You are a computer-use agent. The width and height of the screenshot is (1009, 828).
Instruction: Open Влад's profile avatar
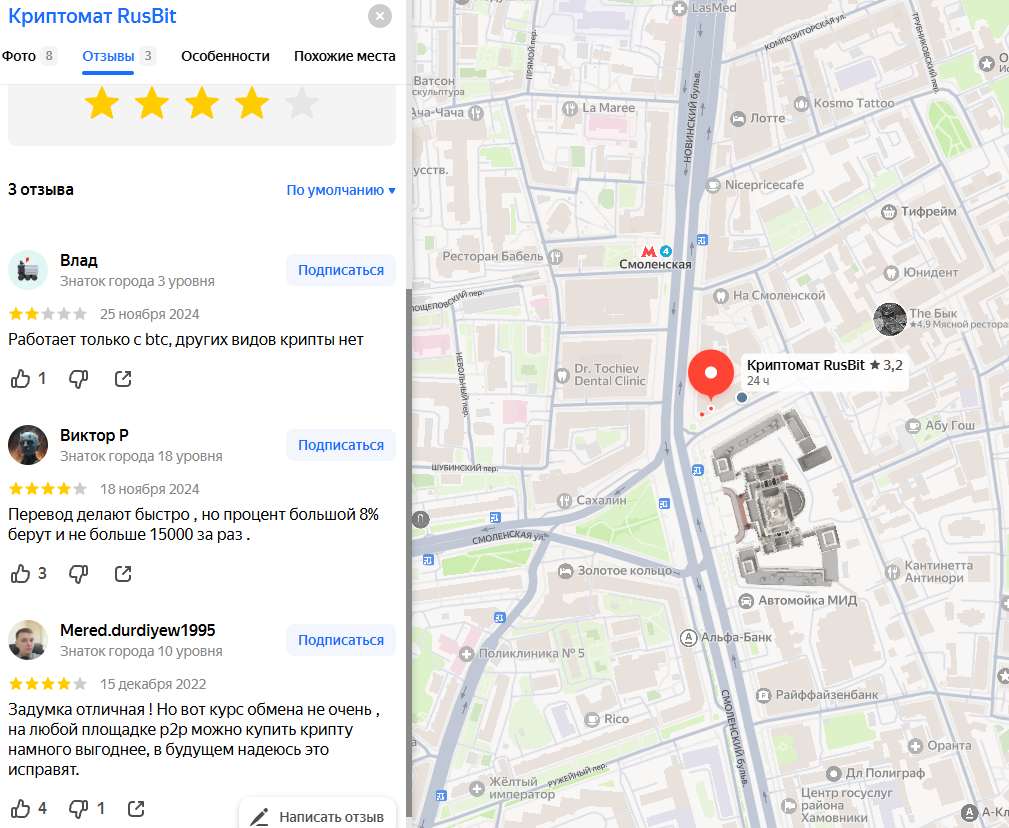tap(28, 270)
